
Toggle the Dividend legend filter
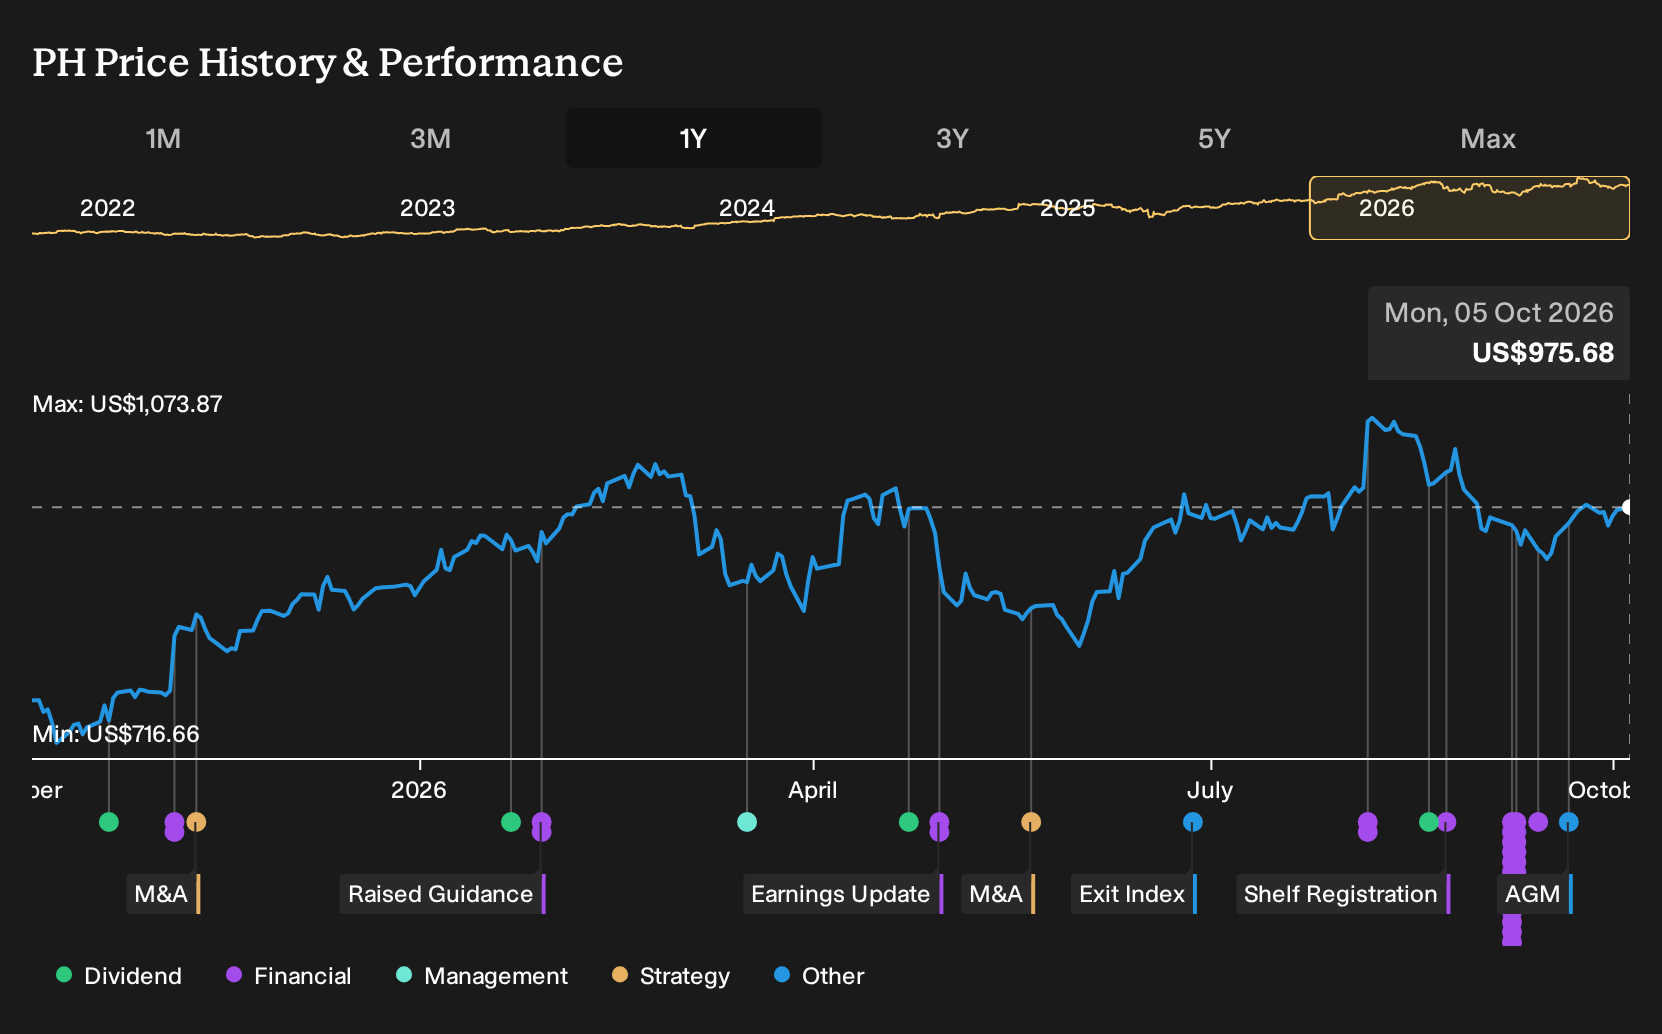point(119,976)
